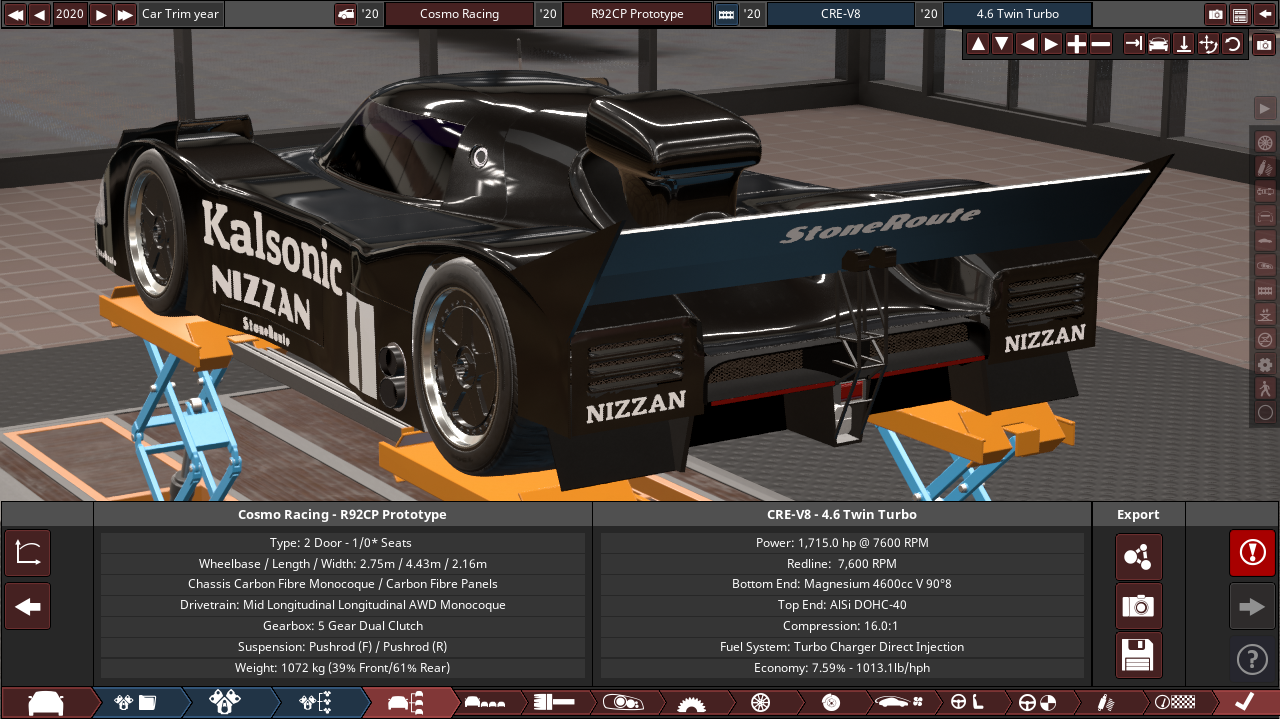The height and width of the screenshot is (719, 1280).
Task: Open R92CP Prototype trim selector
Action: pyautogui.click(x=637, y=14)
